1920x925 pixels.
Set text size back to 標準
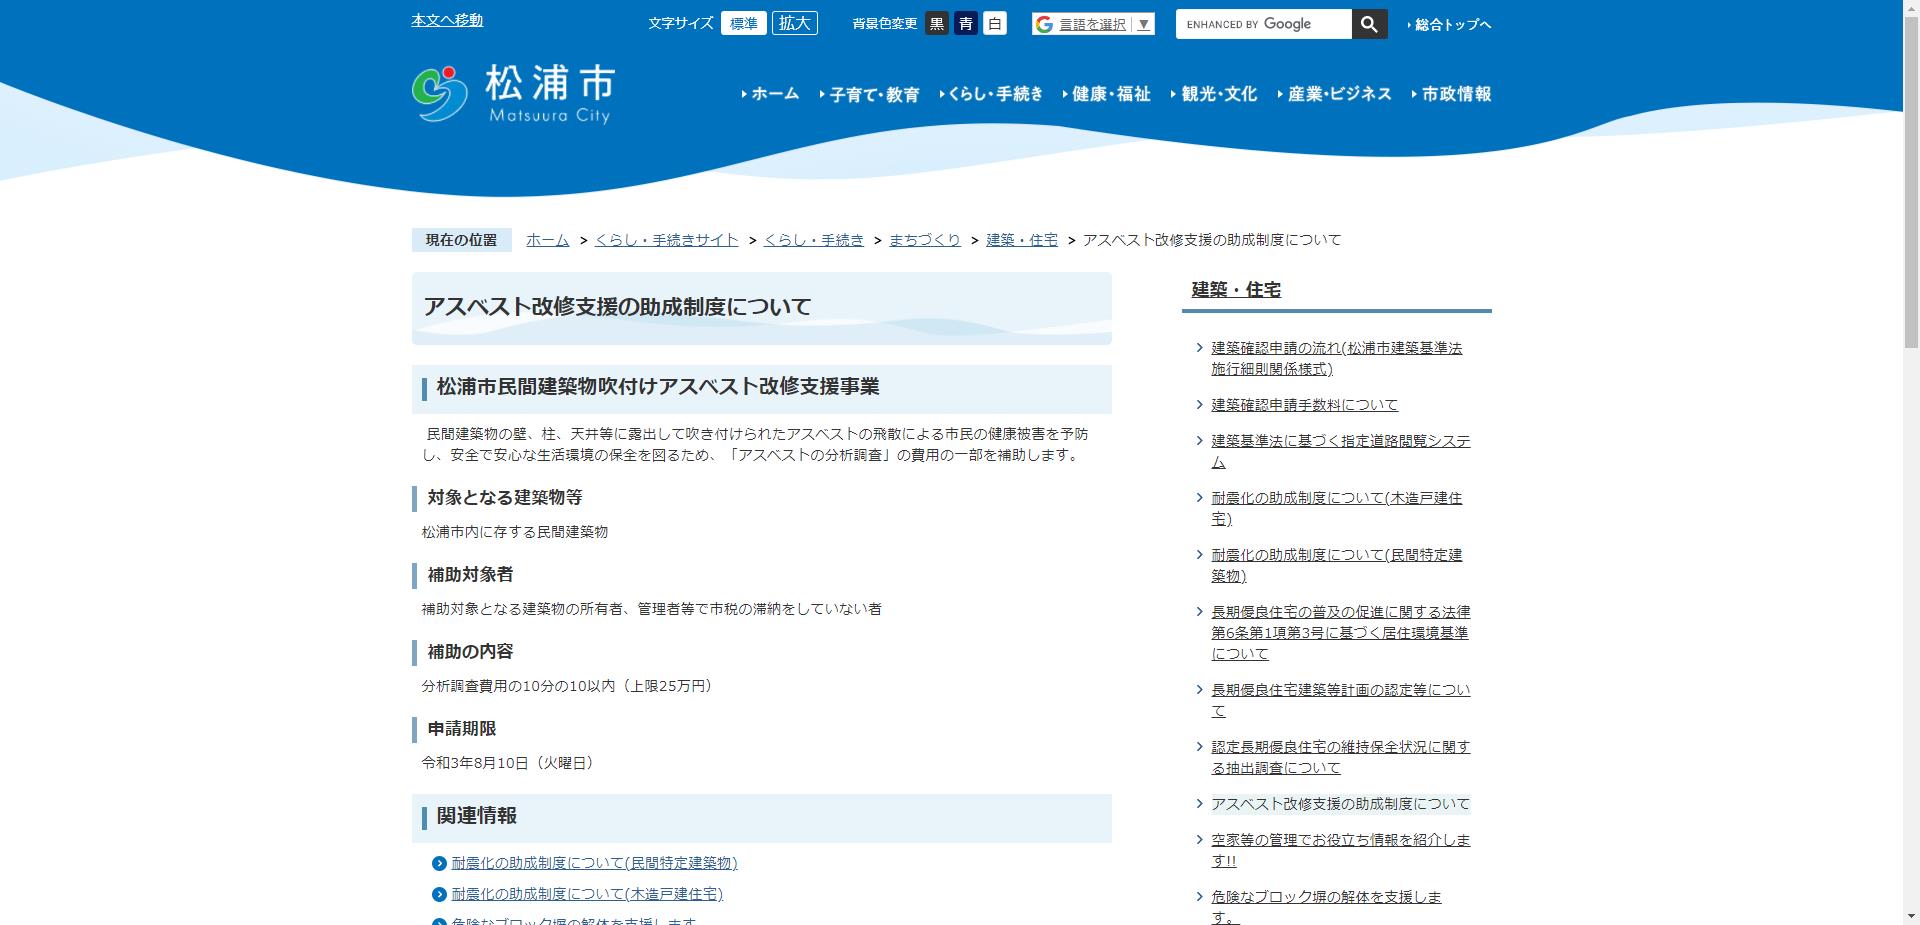pos(744,23)
